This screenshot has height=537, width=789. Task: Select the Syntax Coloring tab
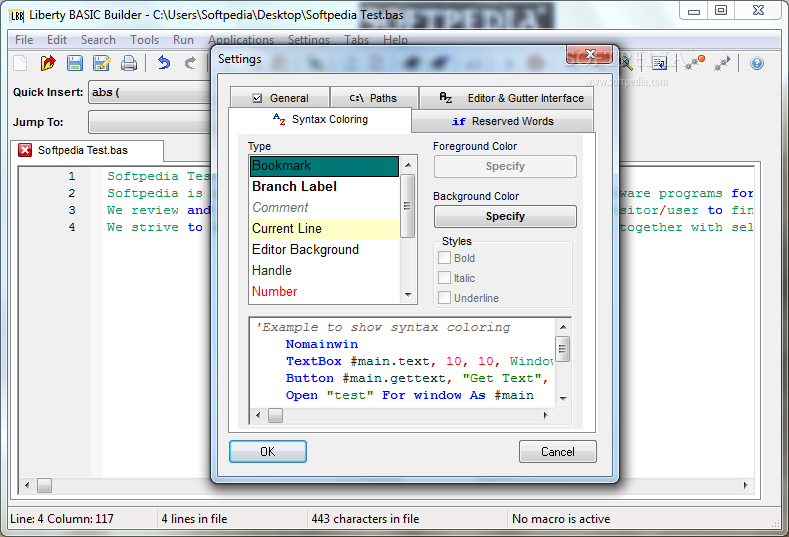320,120
